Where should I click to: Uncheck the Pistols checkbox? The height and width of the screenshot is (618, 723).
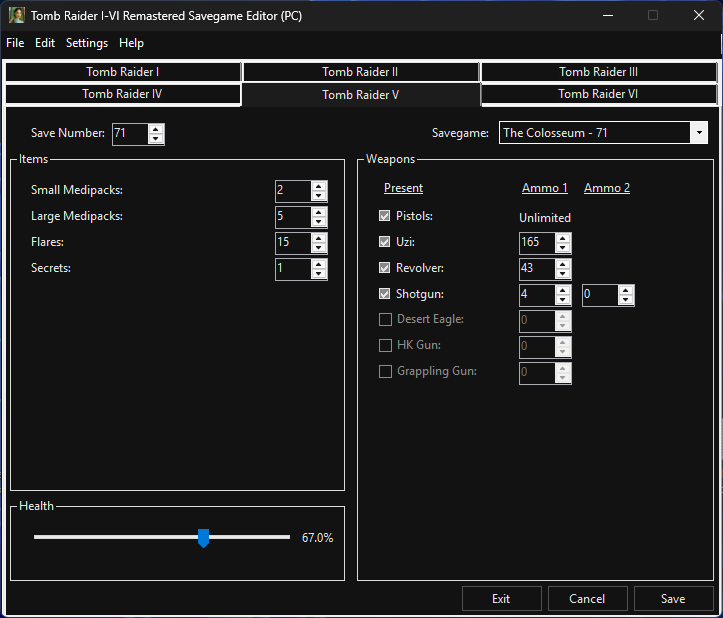(385, 216)
